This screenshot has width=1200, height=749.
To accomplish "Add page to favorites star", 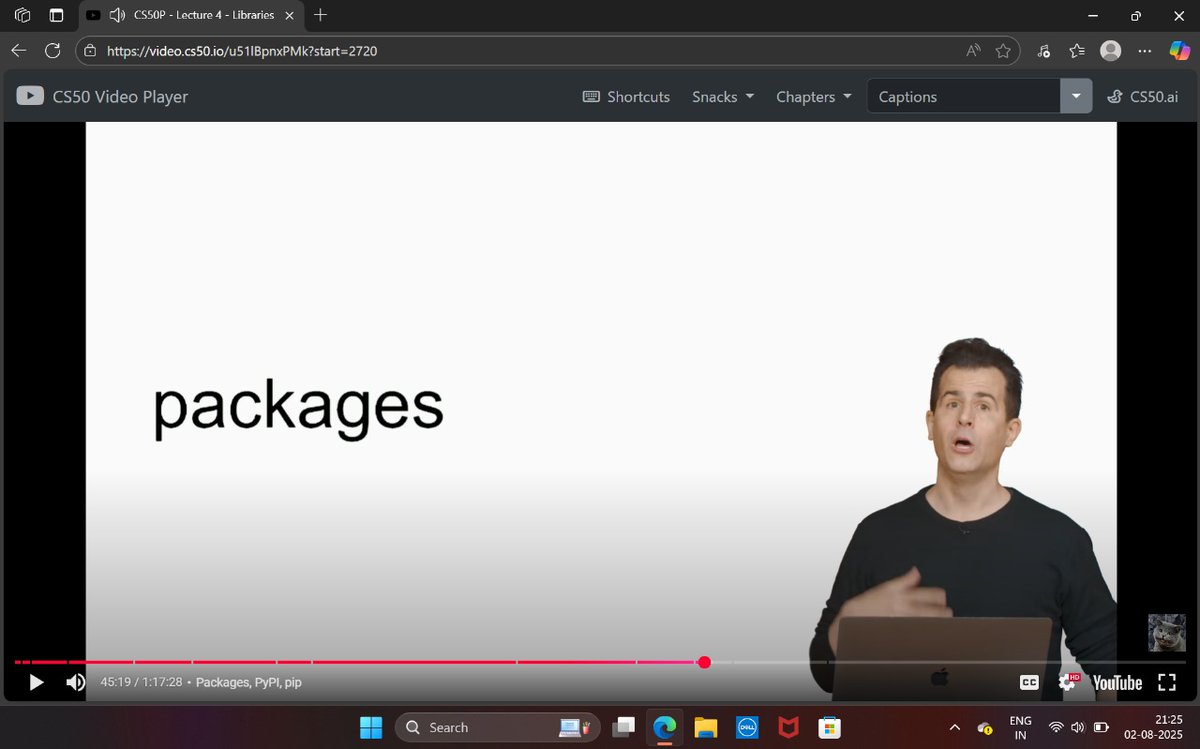I will click(1003, 50).
